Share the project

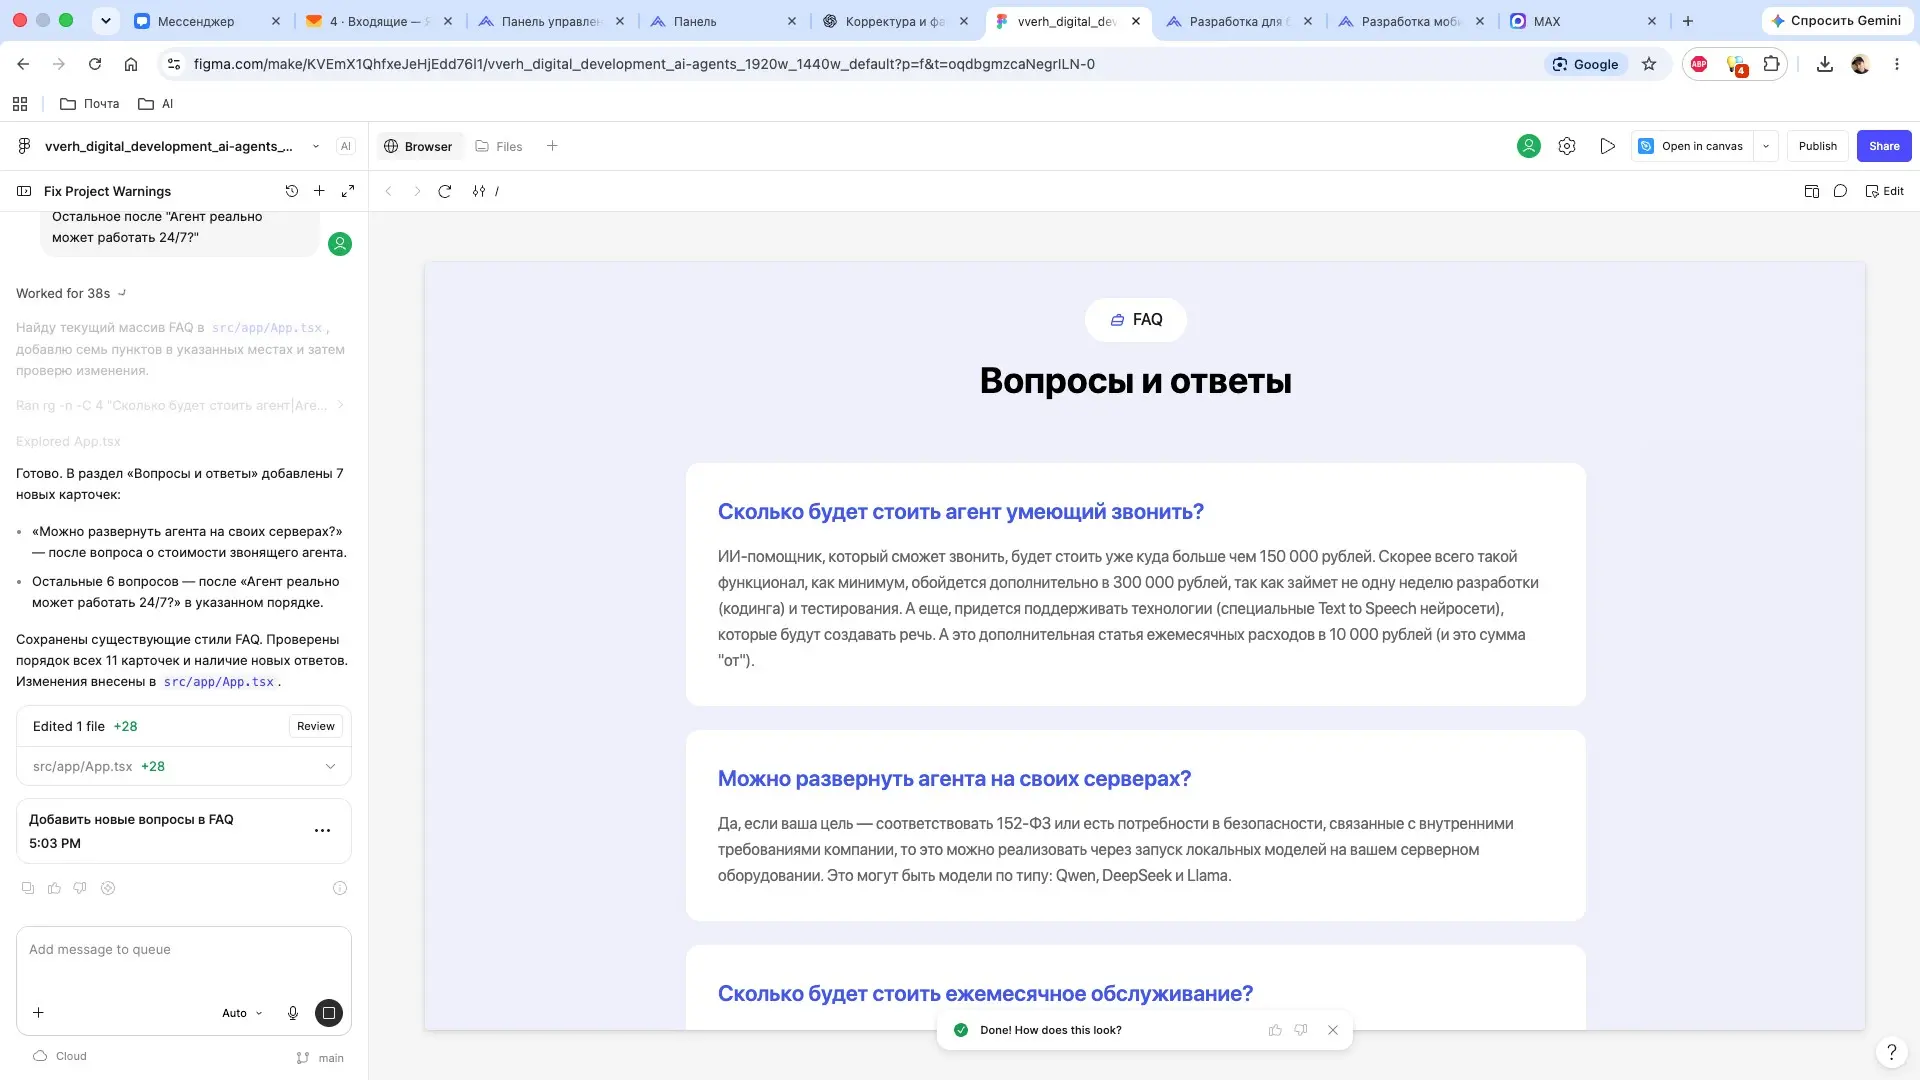1884,146
